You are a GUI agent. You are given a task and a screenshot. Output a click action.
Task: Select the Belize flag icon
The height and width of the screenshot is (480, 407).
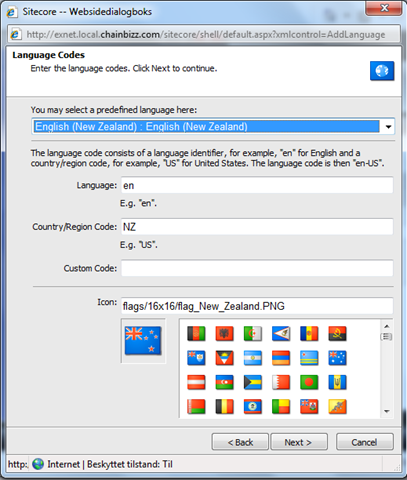[x=253, y=407]
